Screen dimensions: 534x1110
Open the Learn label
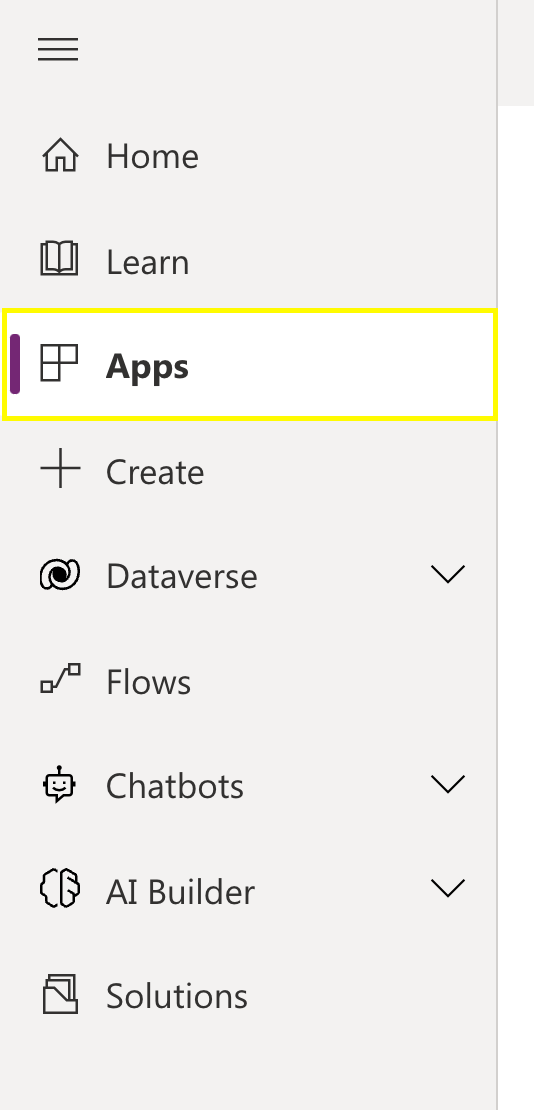tap(148, 262)
